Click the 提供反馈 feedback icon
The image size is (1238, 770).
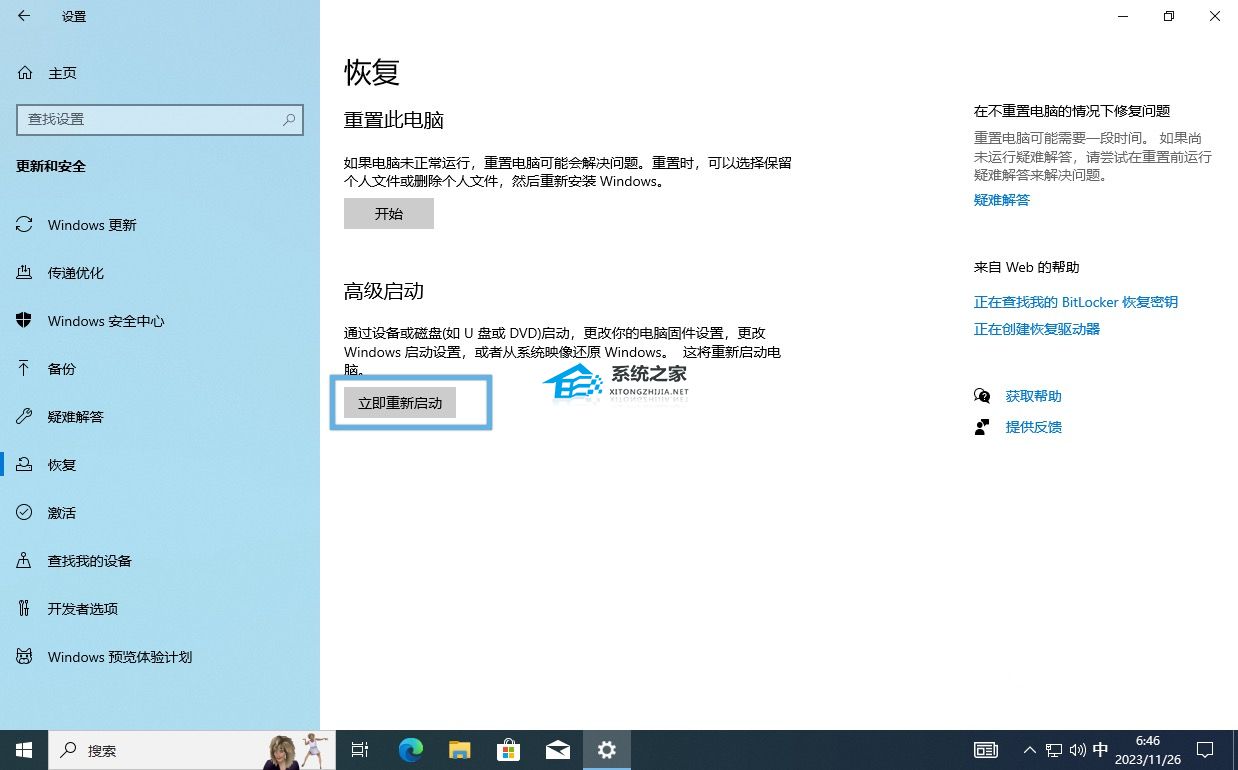click(x=982, y=427)
